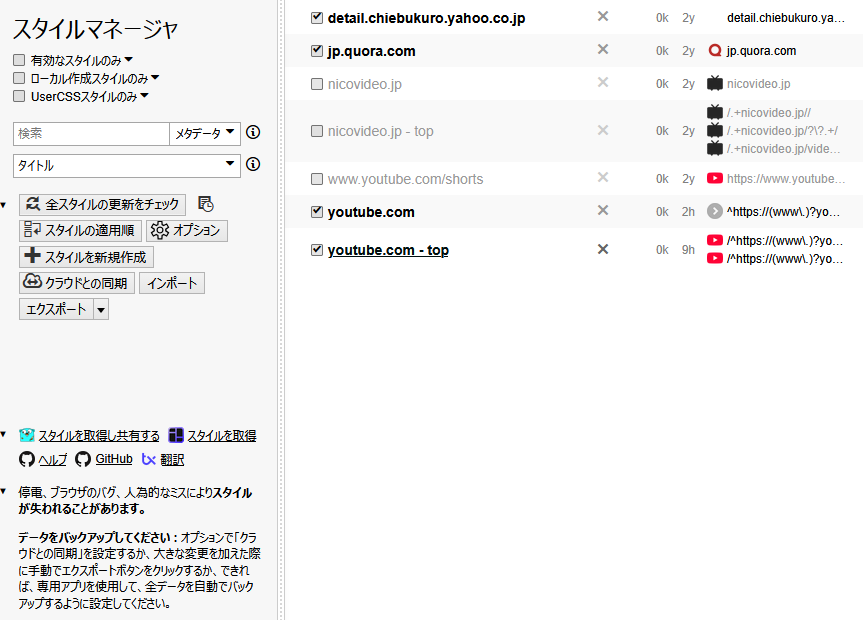Delete the jp.quora.com style

(603, 50)
